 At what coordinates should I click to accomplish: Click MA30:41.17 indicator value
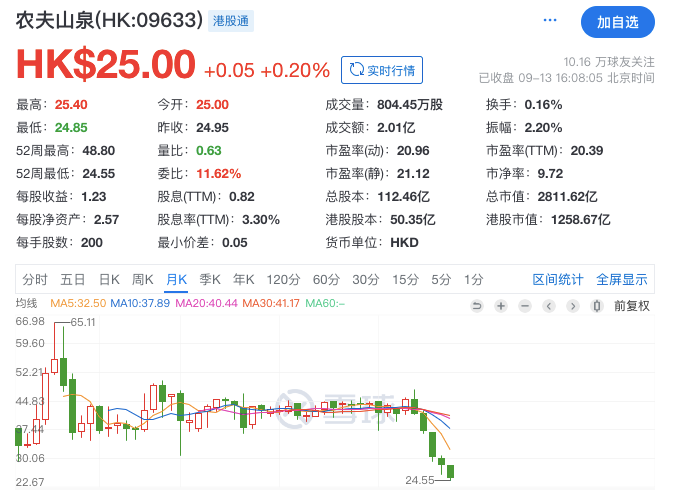pyautogui.click(x=271, y=303)
